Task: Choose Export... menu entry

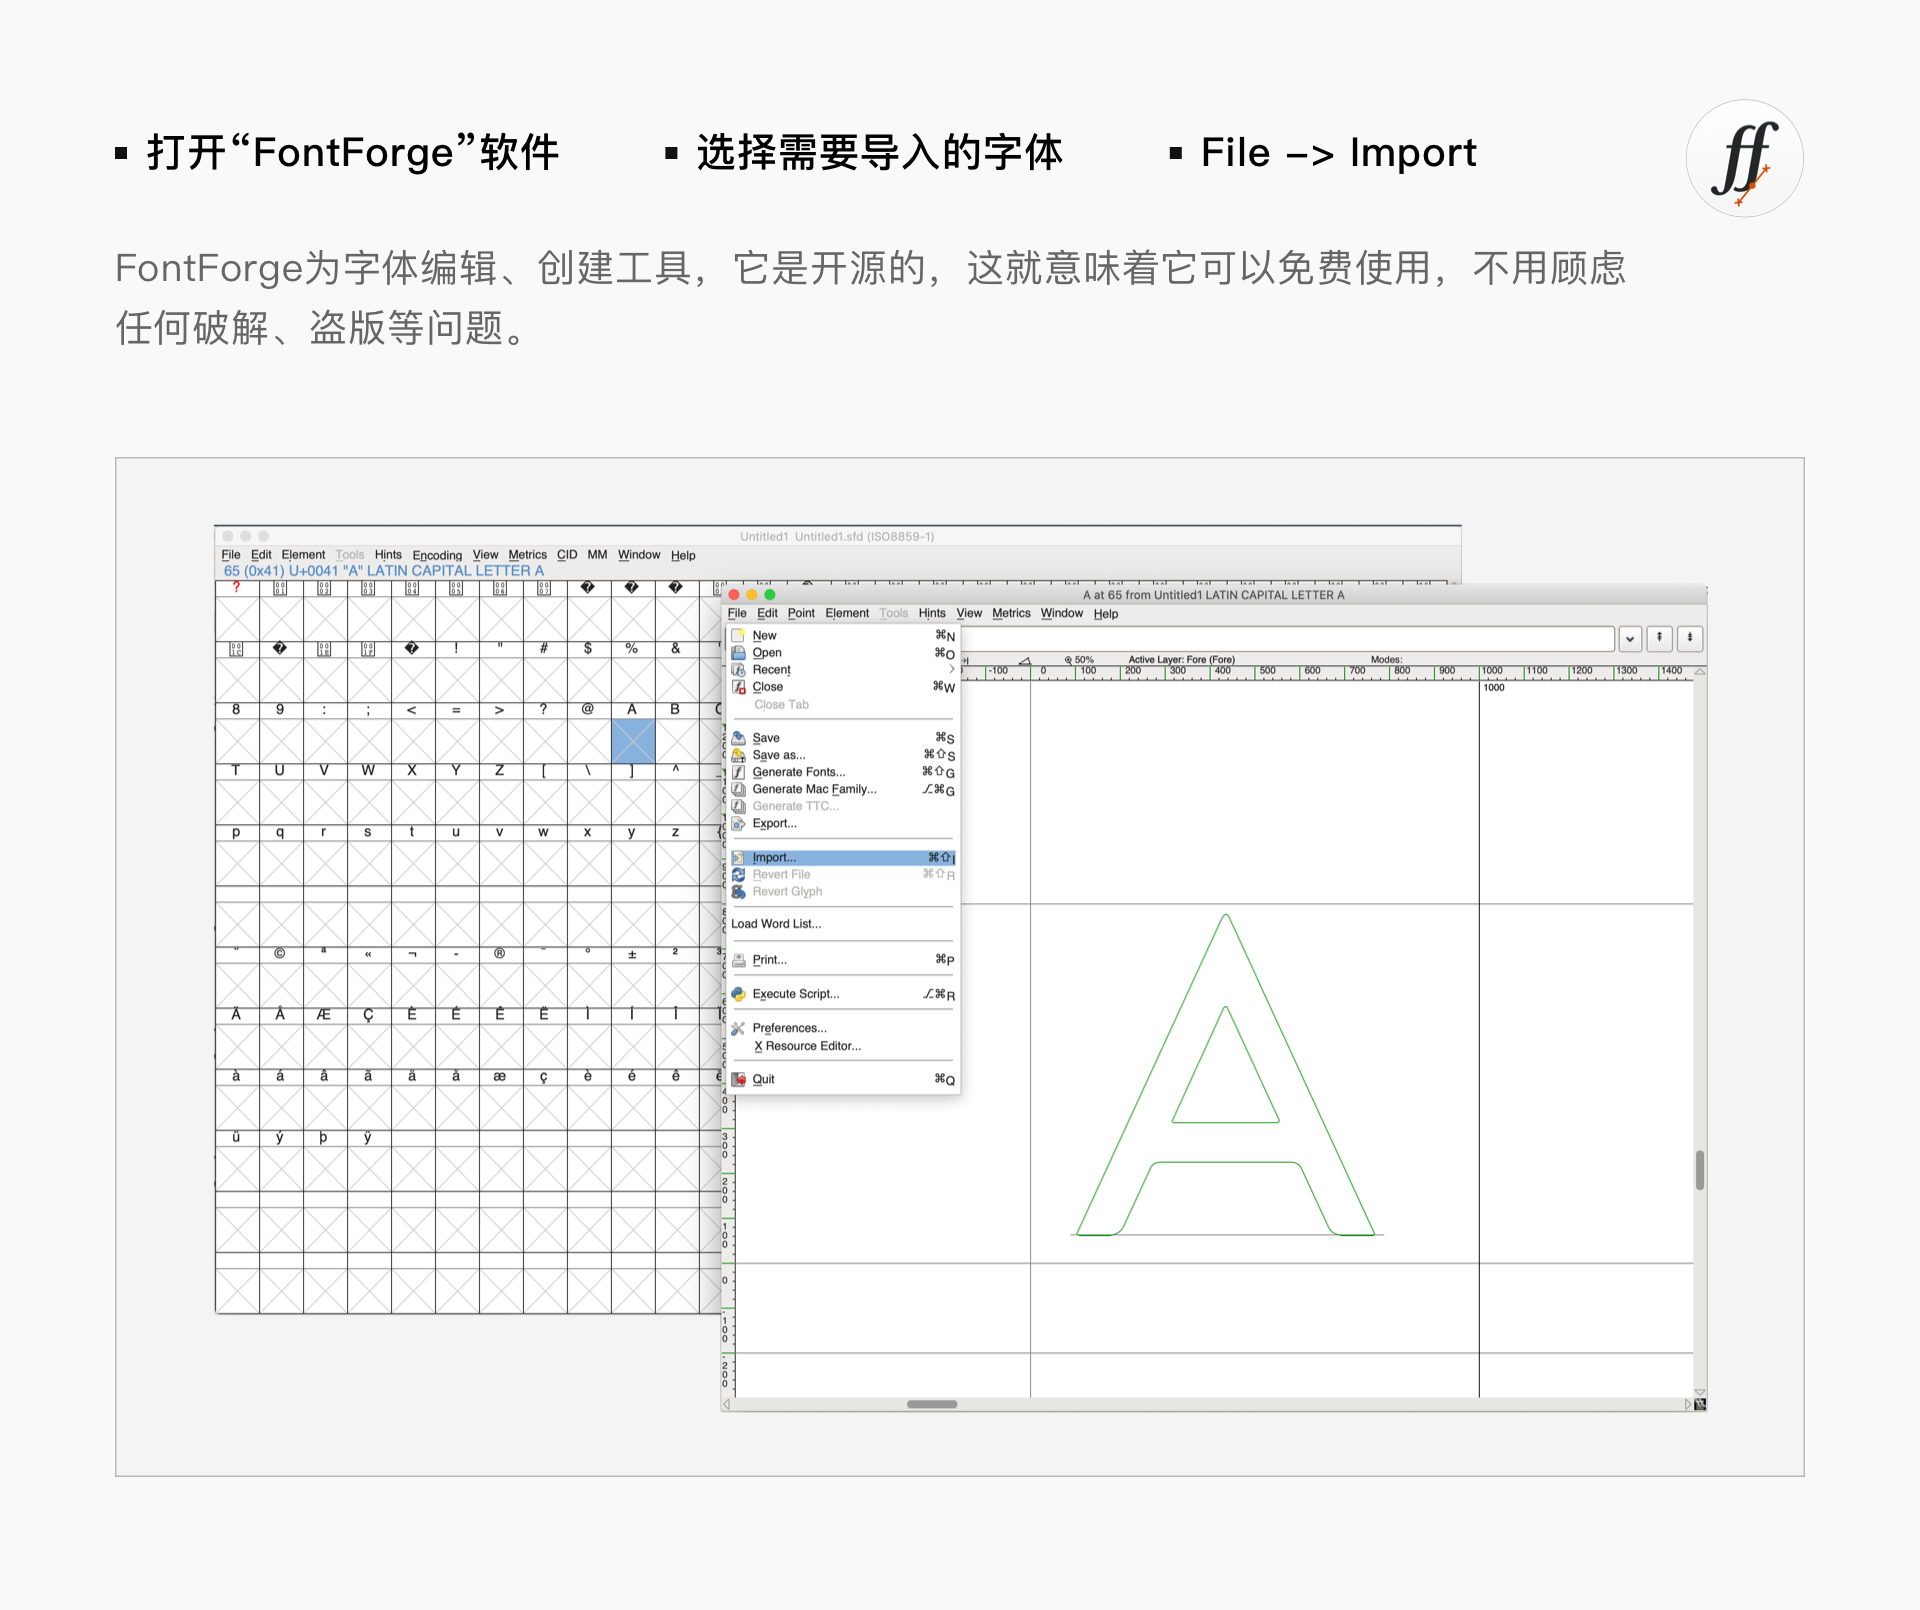Action: [841, 824]
